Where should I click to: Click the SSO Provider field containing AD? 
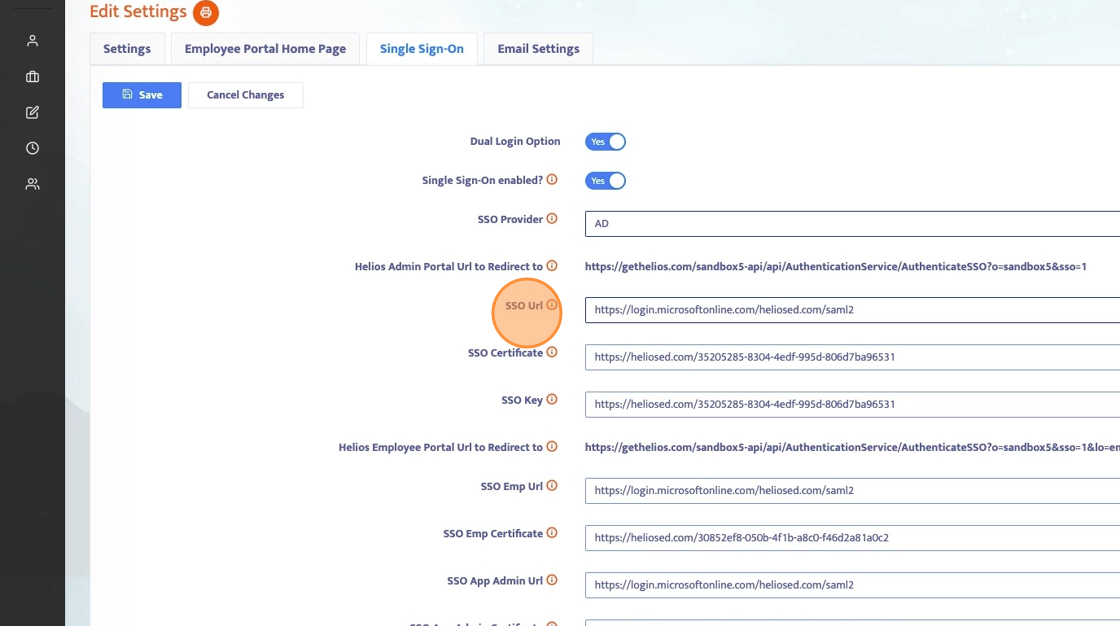coord(852,224)
